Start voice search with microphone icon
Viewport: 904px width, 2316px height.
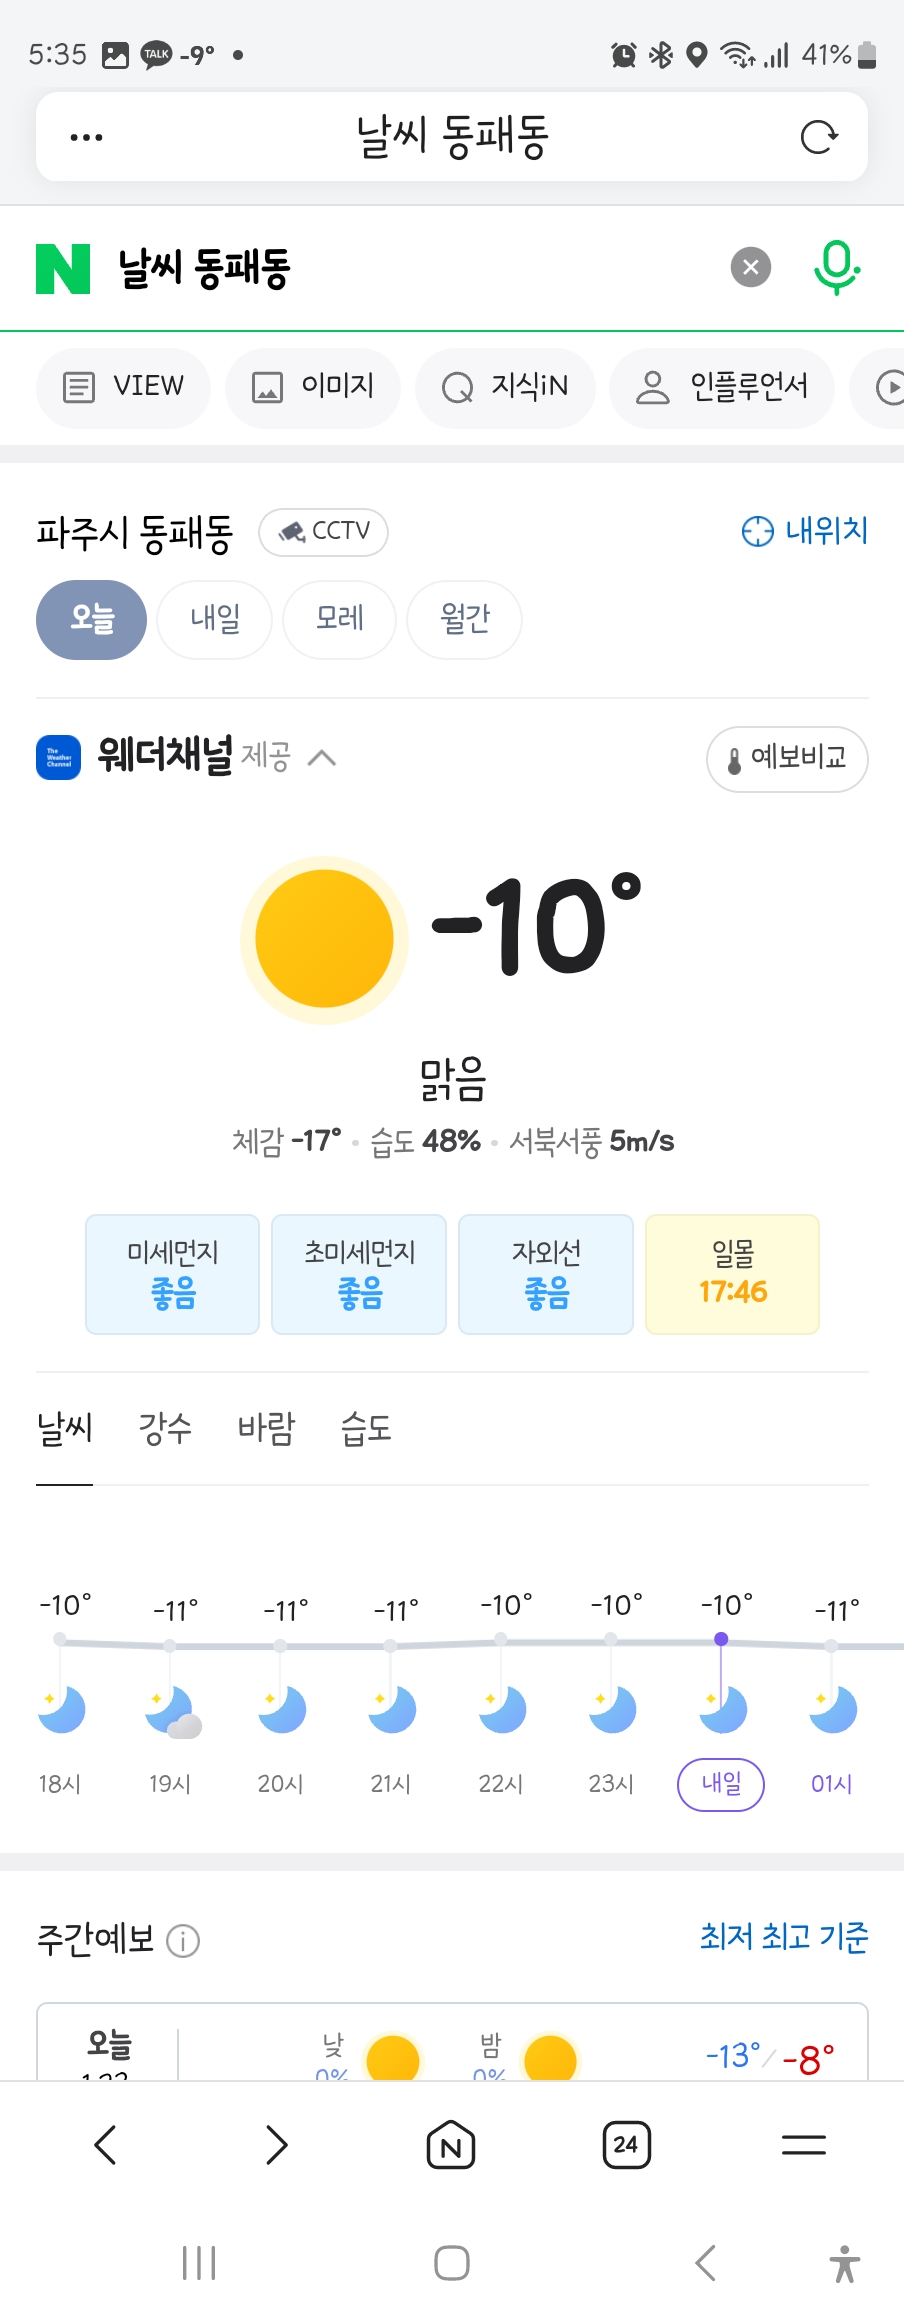[836, 267]
